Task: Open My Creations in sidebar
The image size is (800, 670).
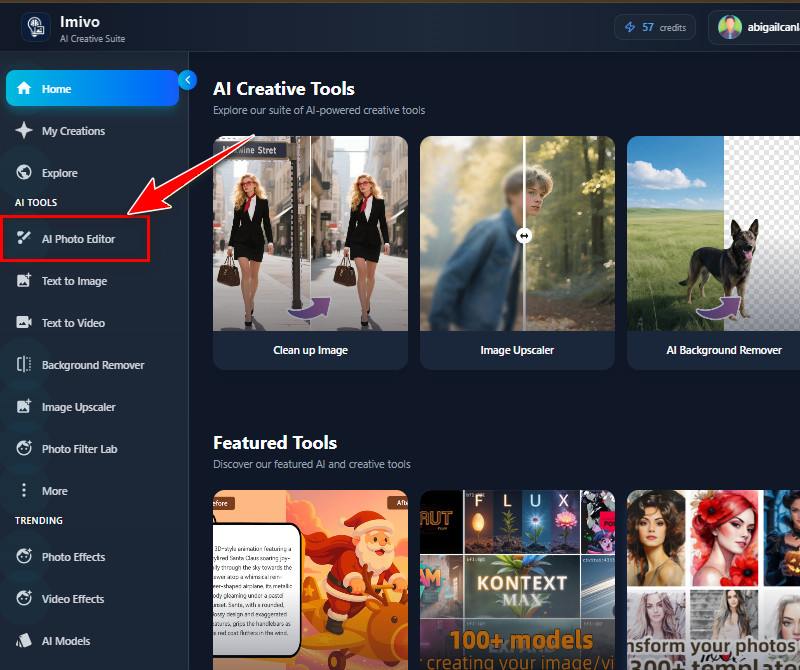Action: point(92,131)
